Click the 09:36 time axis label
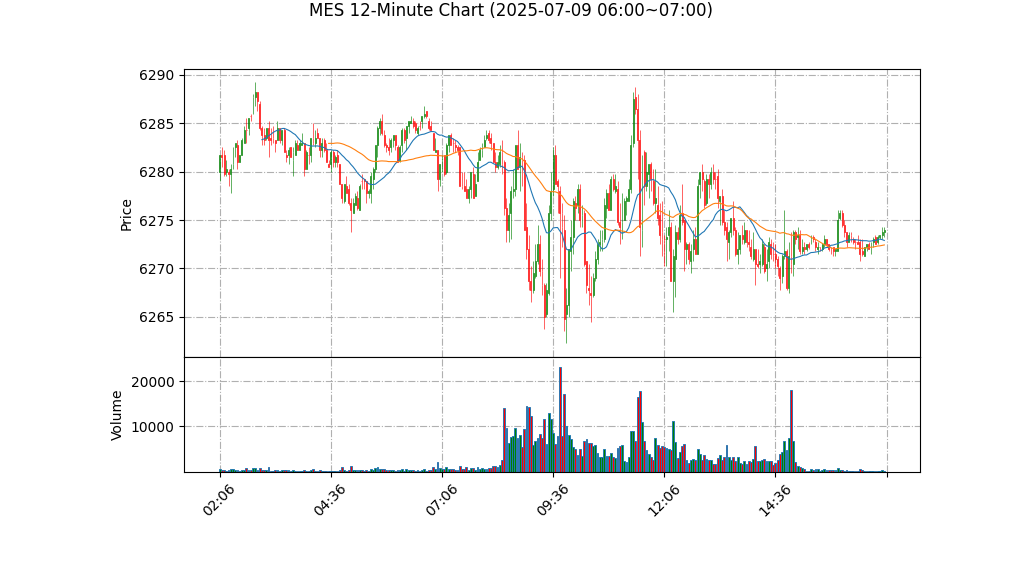This screenshot has height=575, width=1022. (x=553, y=501)
